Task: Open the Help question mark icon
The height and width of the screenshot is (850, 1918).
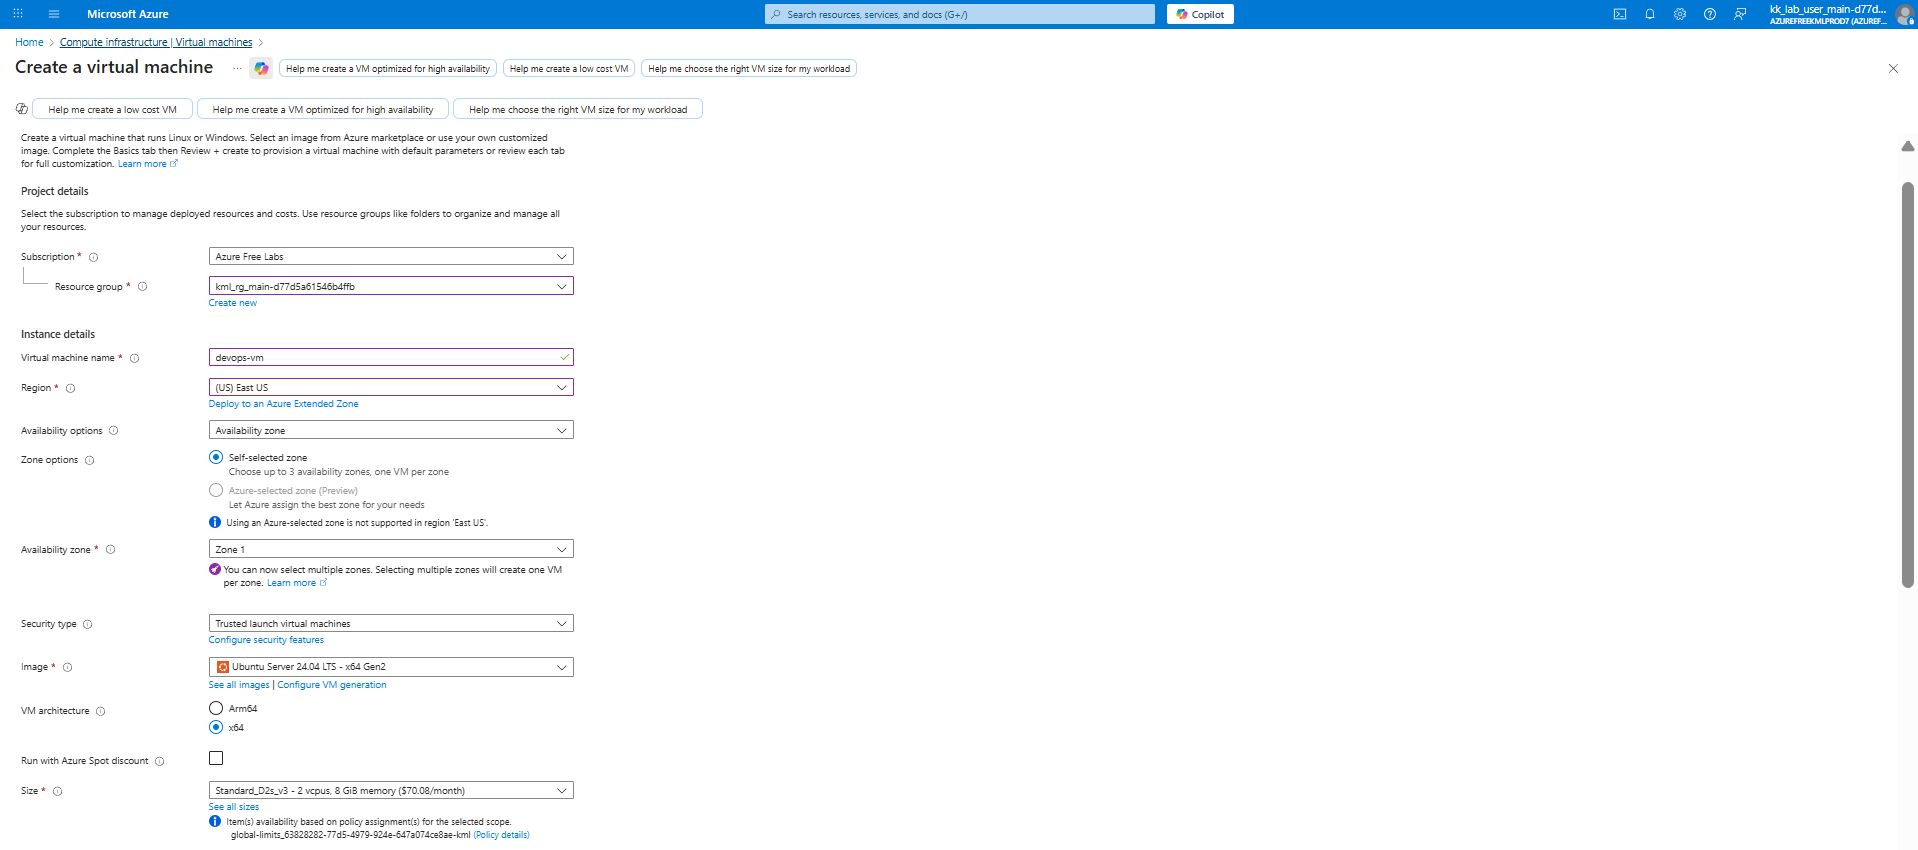Action: coord(1710,14)
